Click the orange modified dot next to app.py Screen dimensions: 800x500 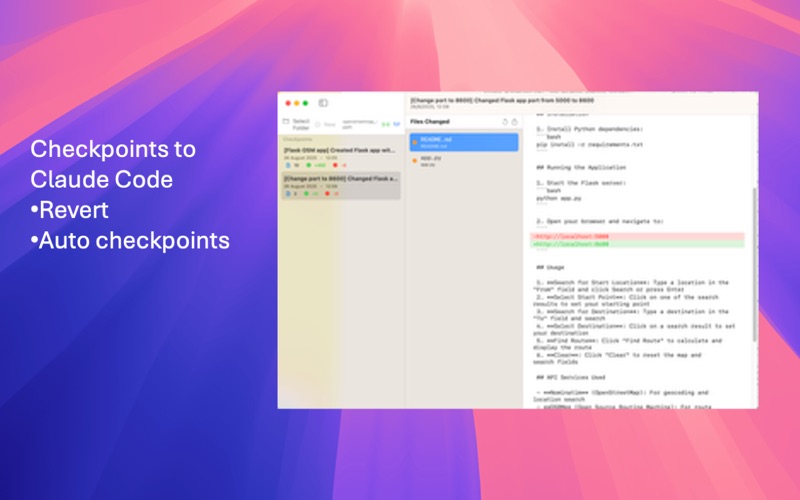(x=415, y=161)
